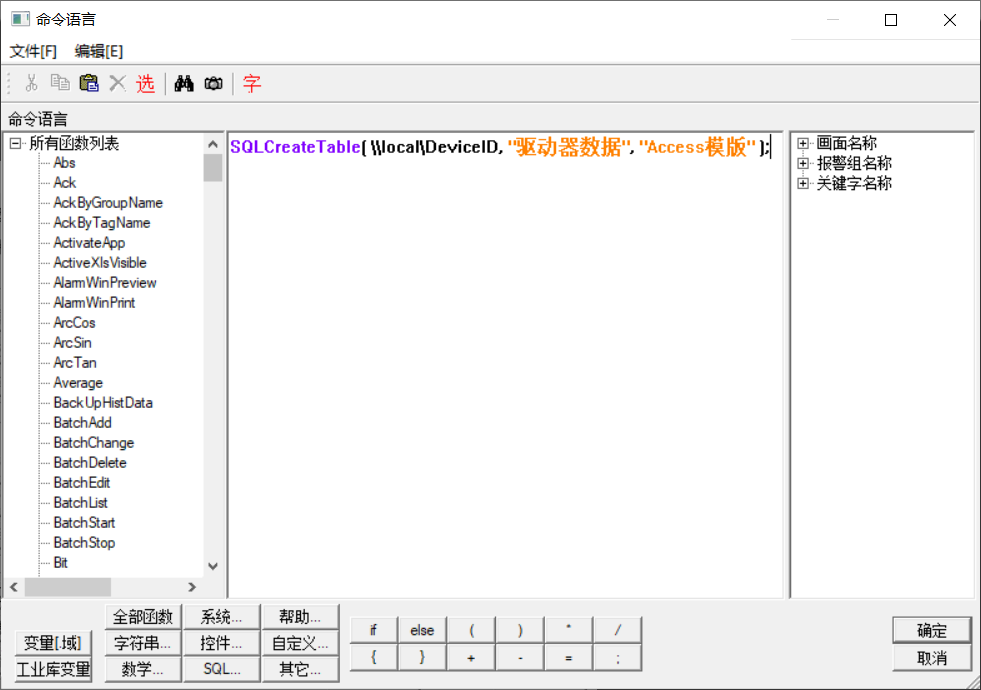Insert the opening curly brace button

point(374,657)
